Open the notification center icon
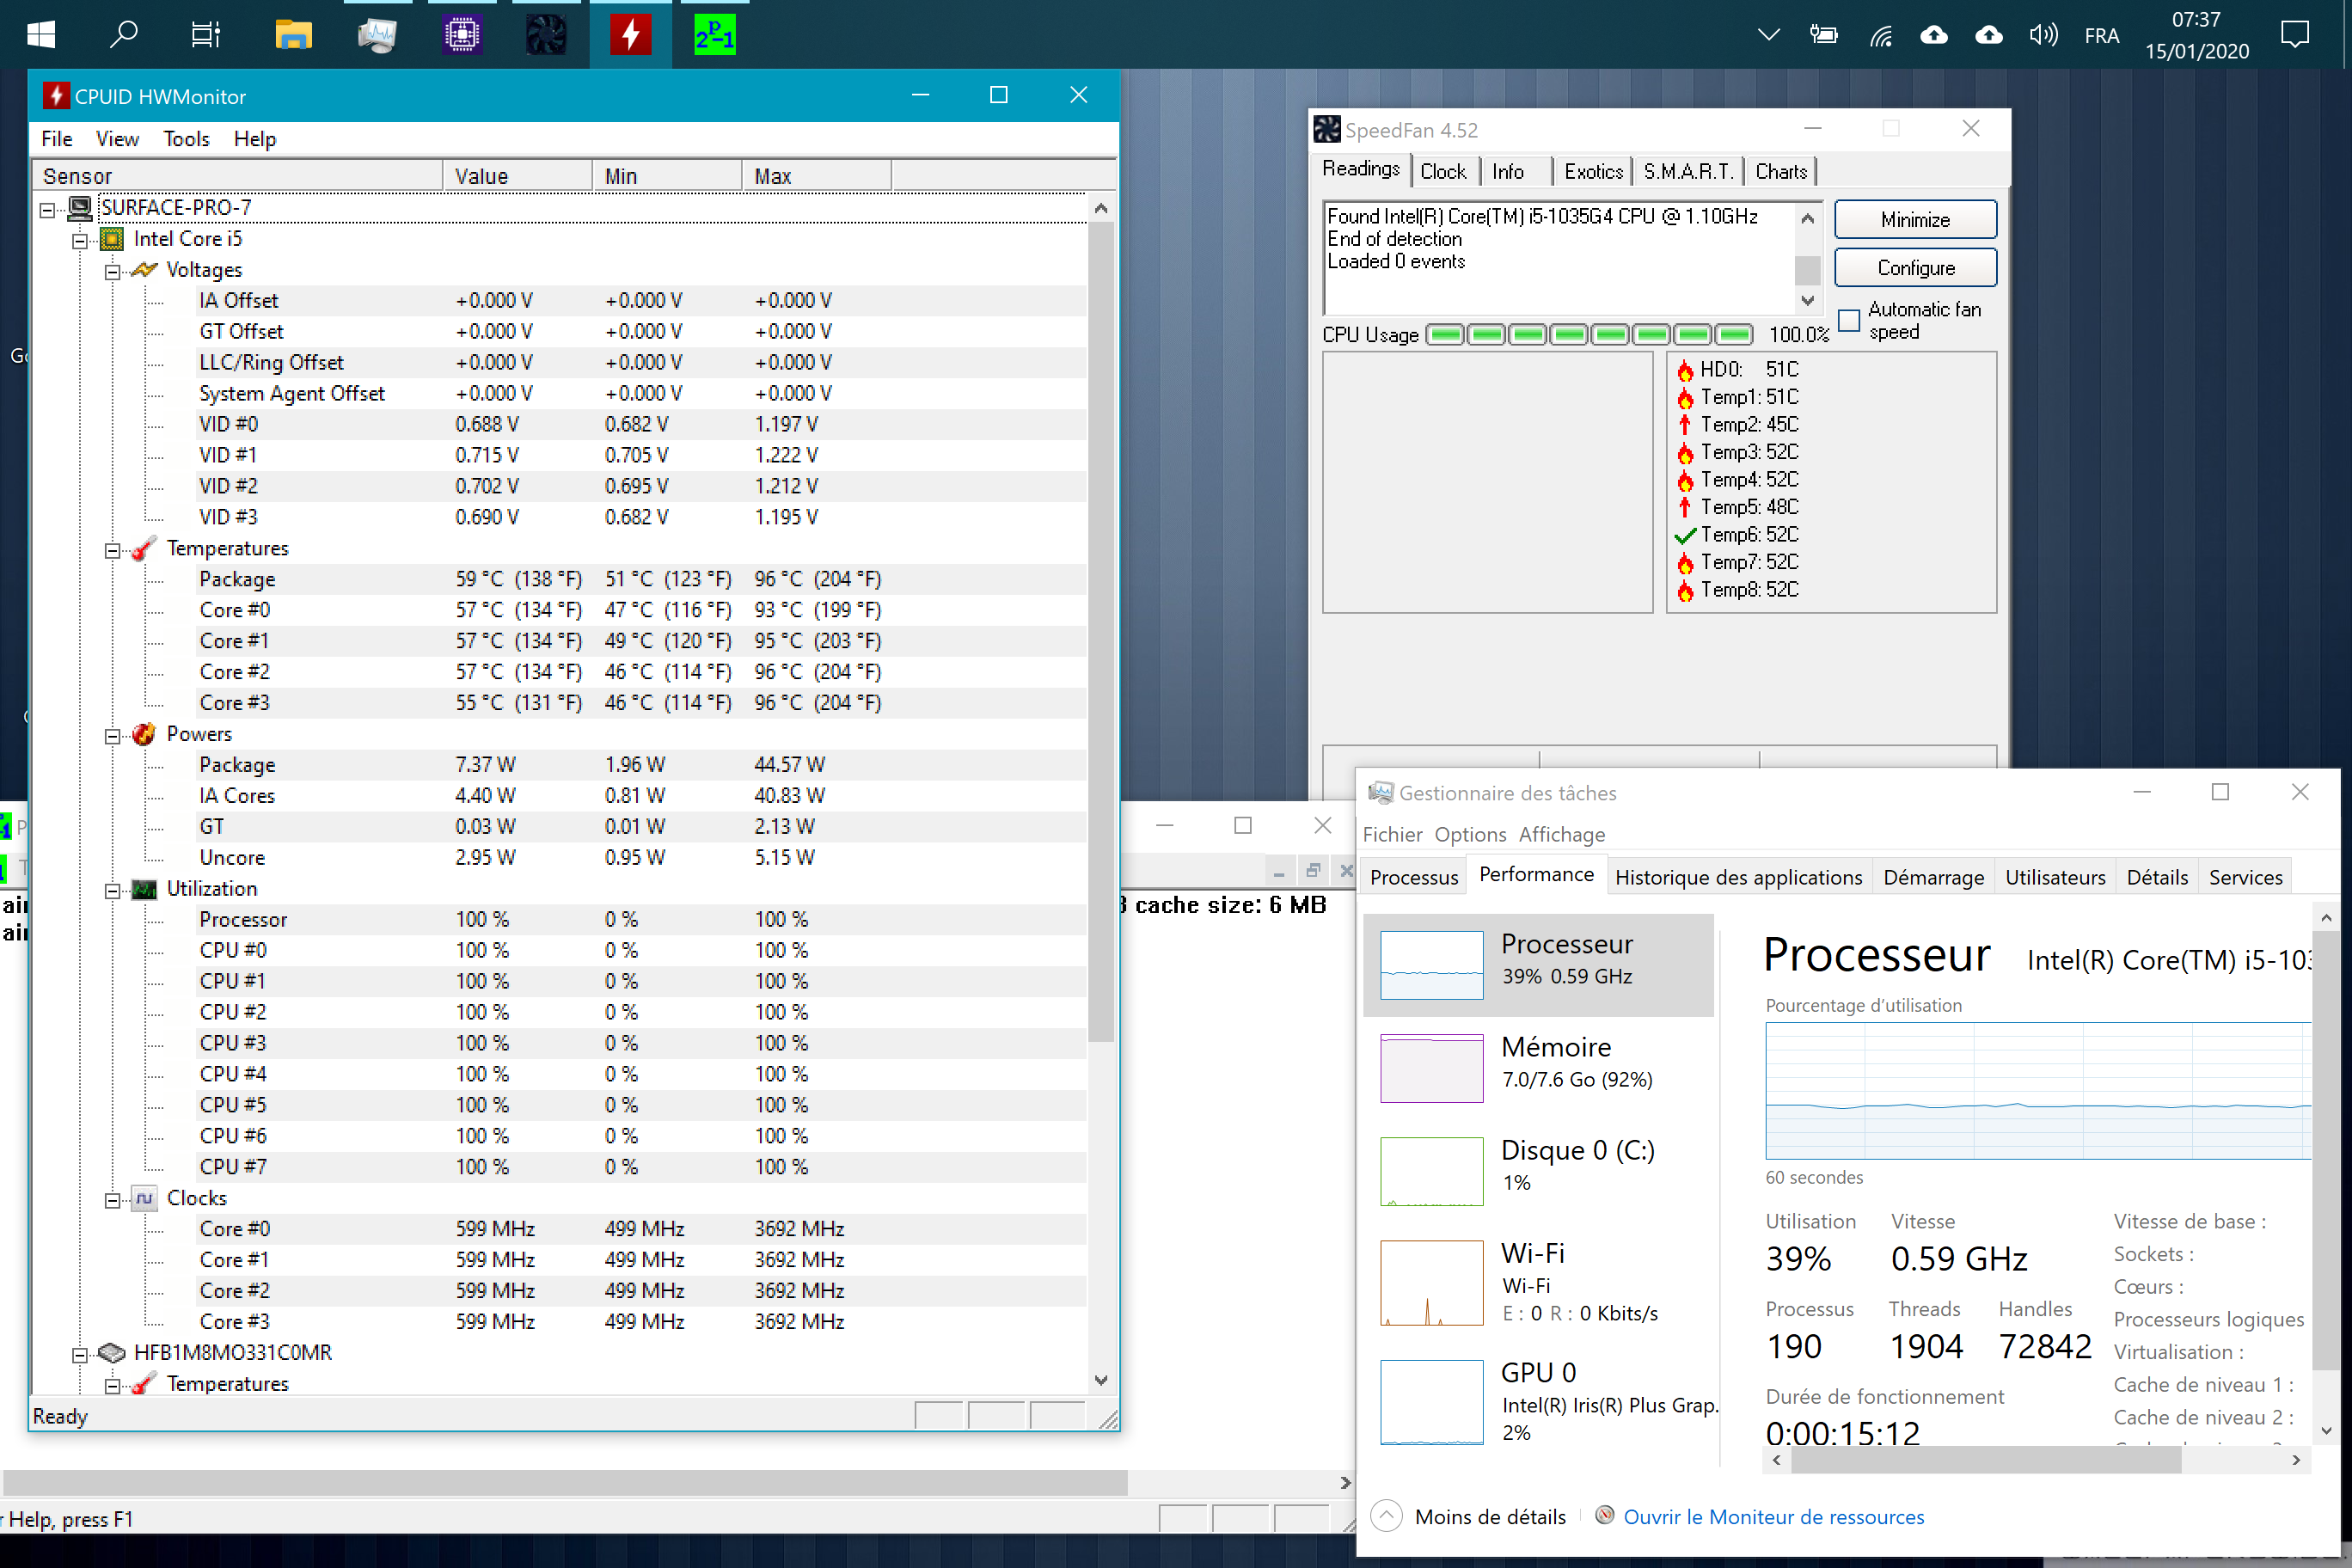 [x=2294, y=35]
